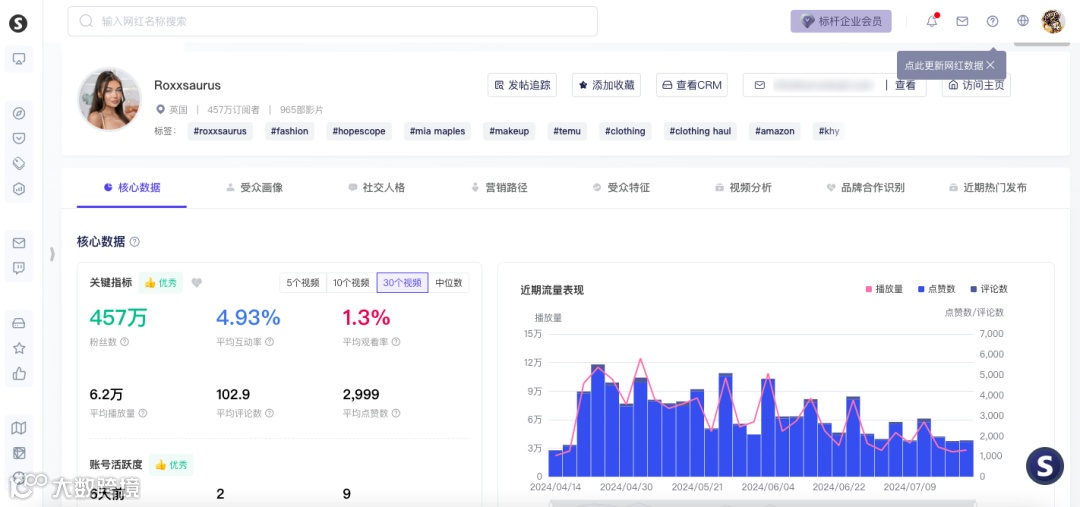1080x507 pixels.
Task: Click info icon next to 粉丝数
Action: pos(125,342)
